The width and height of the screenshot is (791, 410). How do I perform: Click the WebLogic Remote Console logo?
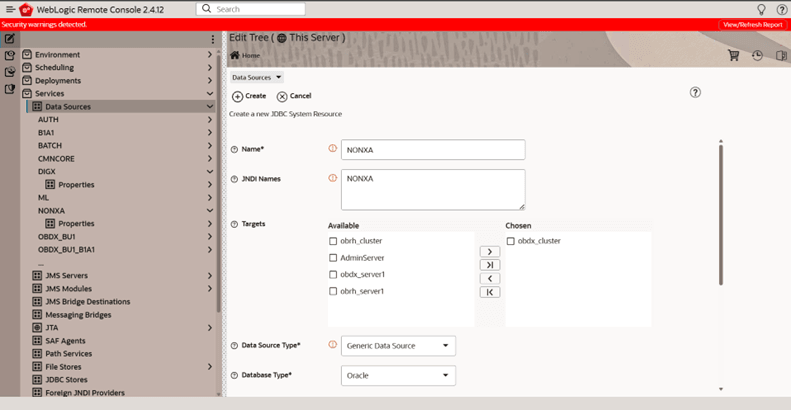pos(26,9)
